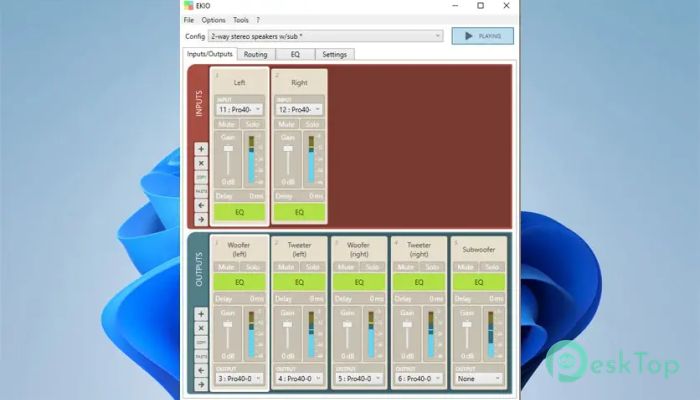This screenshot has width=700, height=400.
Task: Mute the Woofer (right) output
Action: (346, 267)
